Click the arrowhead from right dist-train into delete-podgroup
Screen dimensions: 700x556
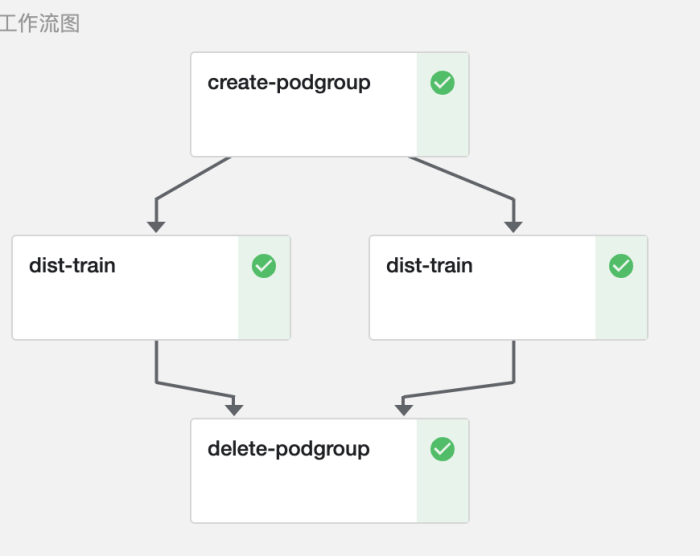coord(404,409)
